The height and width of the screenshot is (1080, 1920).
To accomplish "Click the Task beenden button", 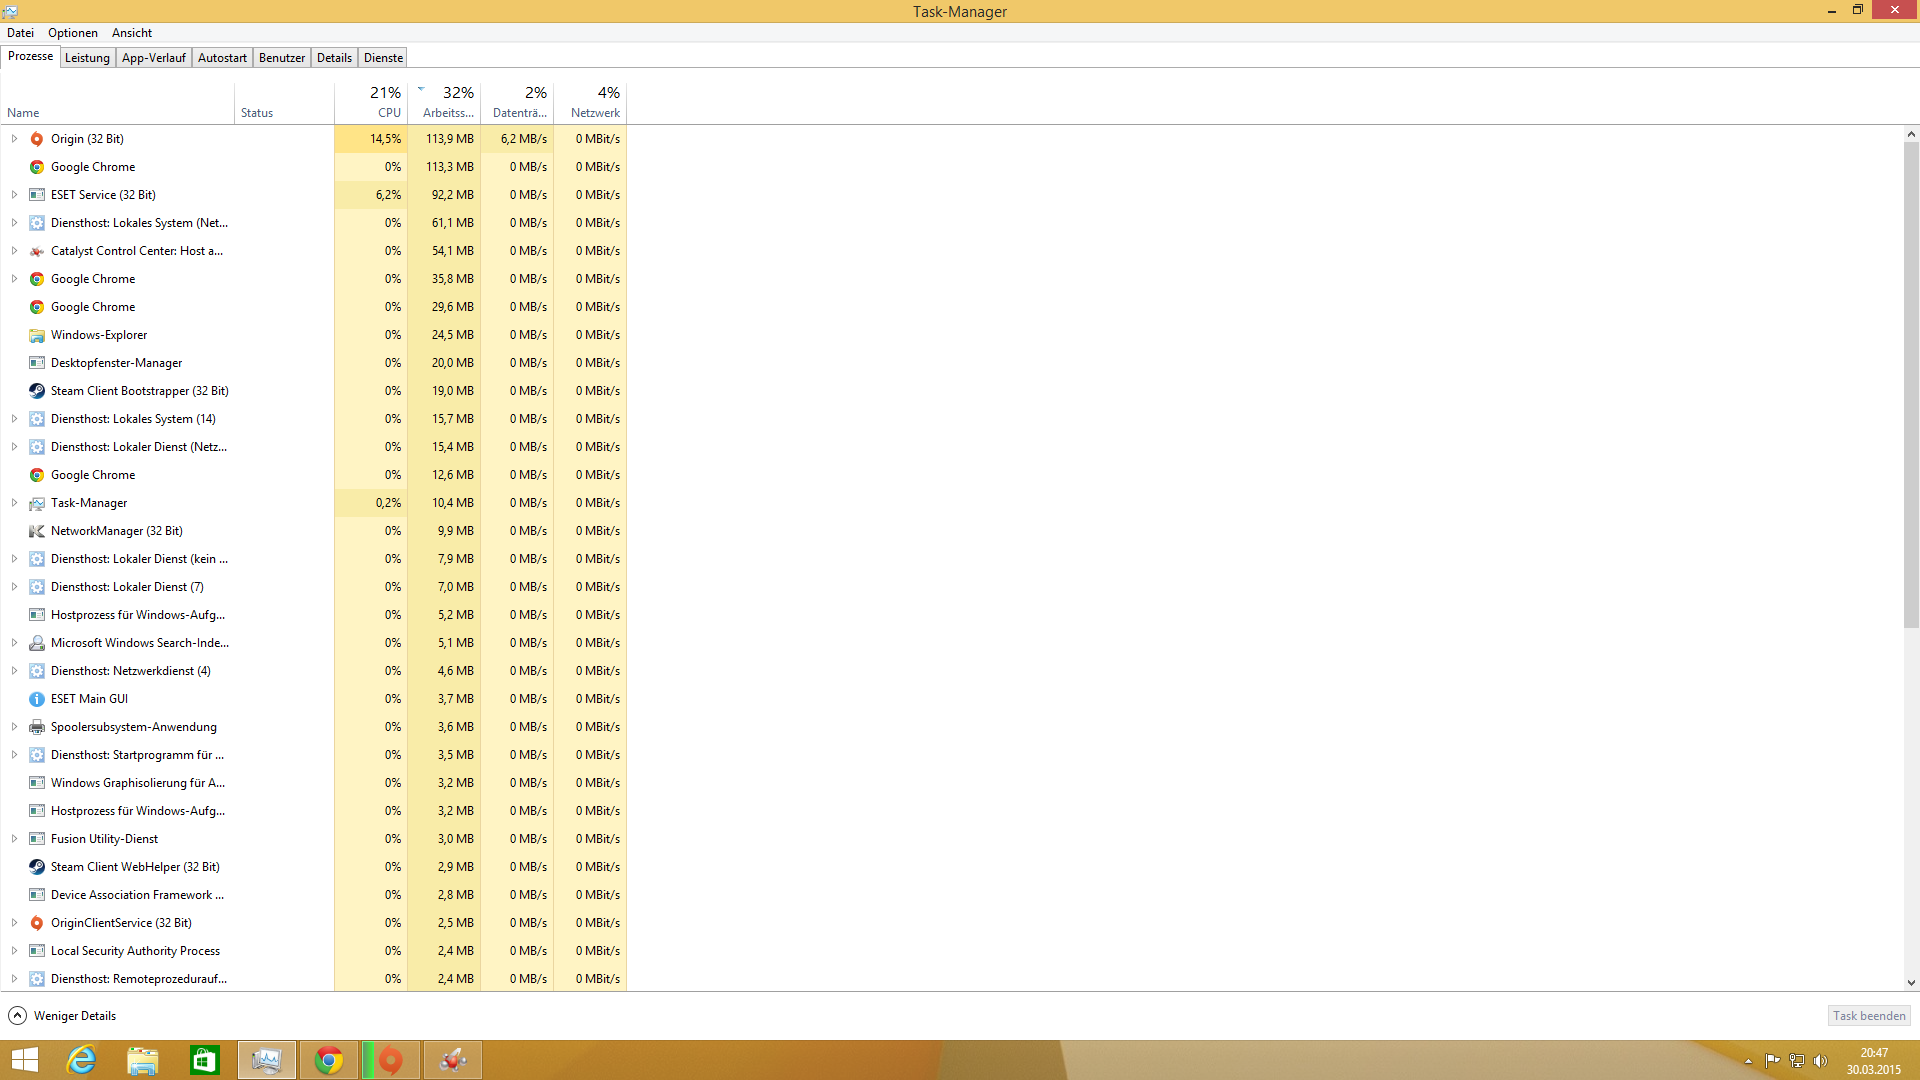I will click(x=1869, y=1016).
